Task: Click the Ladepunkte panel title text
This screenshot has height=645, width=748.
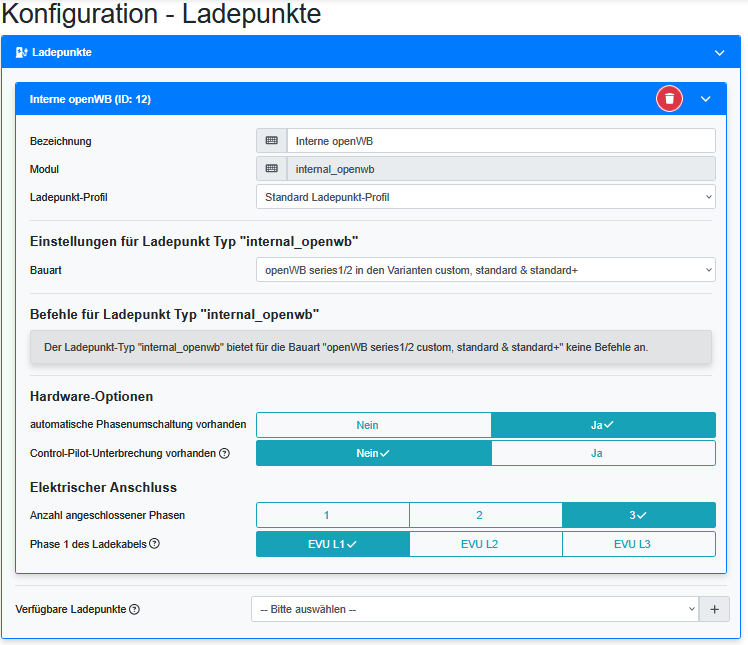Action: point(62,52)
